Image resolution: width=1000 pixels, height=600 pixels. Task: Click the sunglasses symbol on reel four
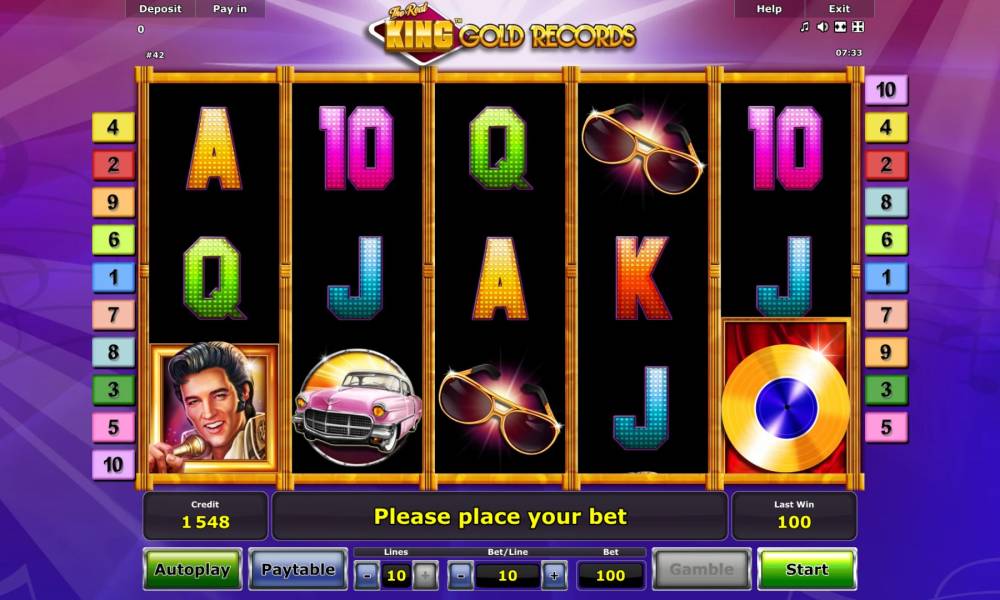(643, 149)
